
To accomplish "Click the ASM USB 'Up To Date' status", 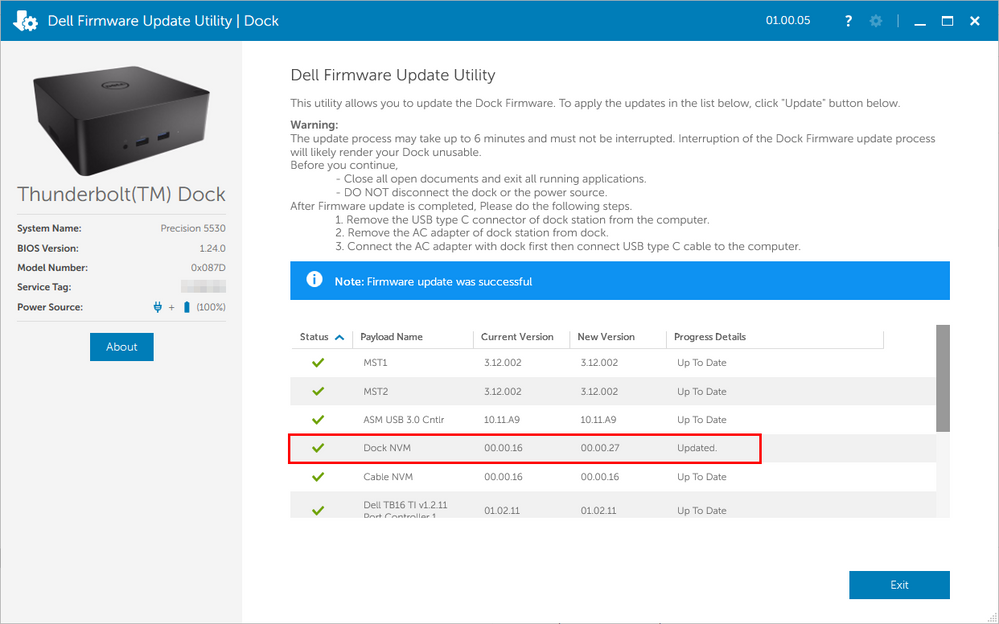I will click(x=701, y=419).
